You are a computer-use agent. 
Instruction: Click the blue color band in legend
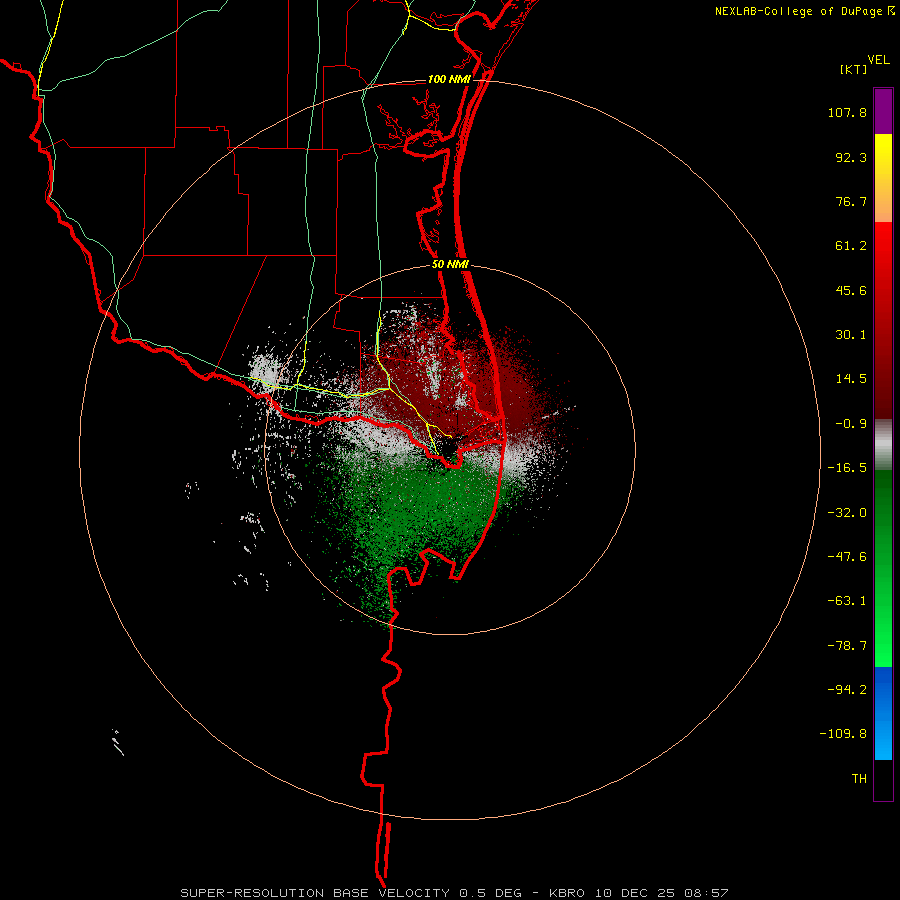[883, 713]
